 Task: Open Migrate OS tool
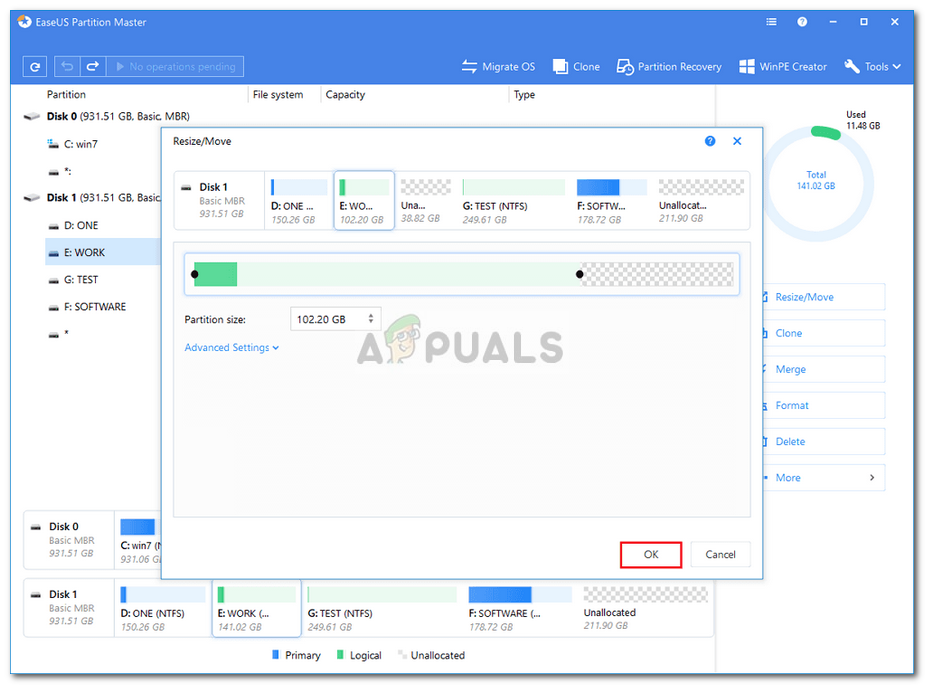pos(498,67)
